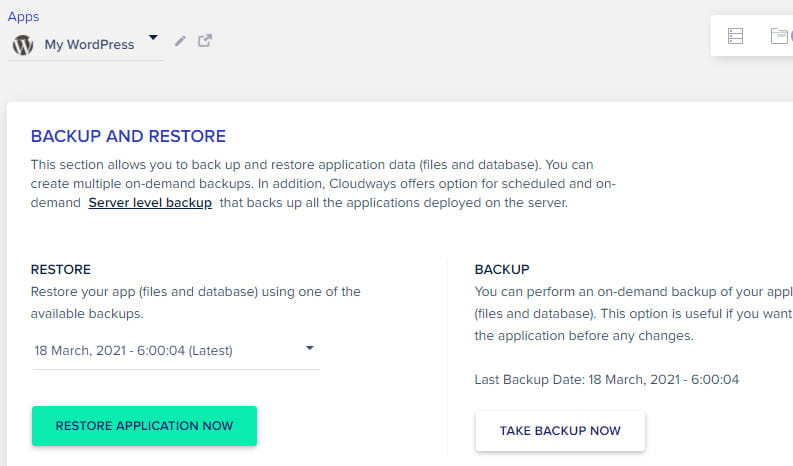Image resolution: width=793 pixels, height=466 pixels.
Task: Expand the restore backup date dropdown arrow
Action: coord(309,348)
